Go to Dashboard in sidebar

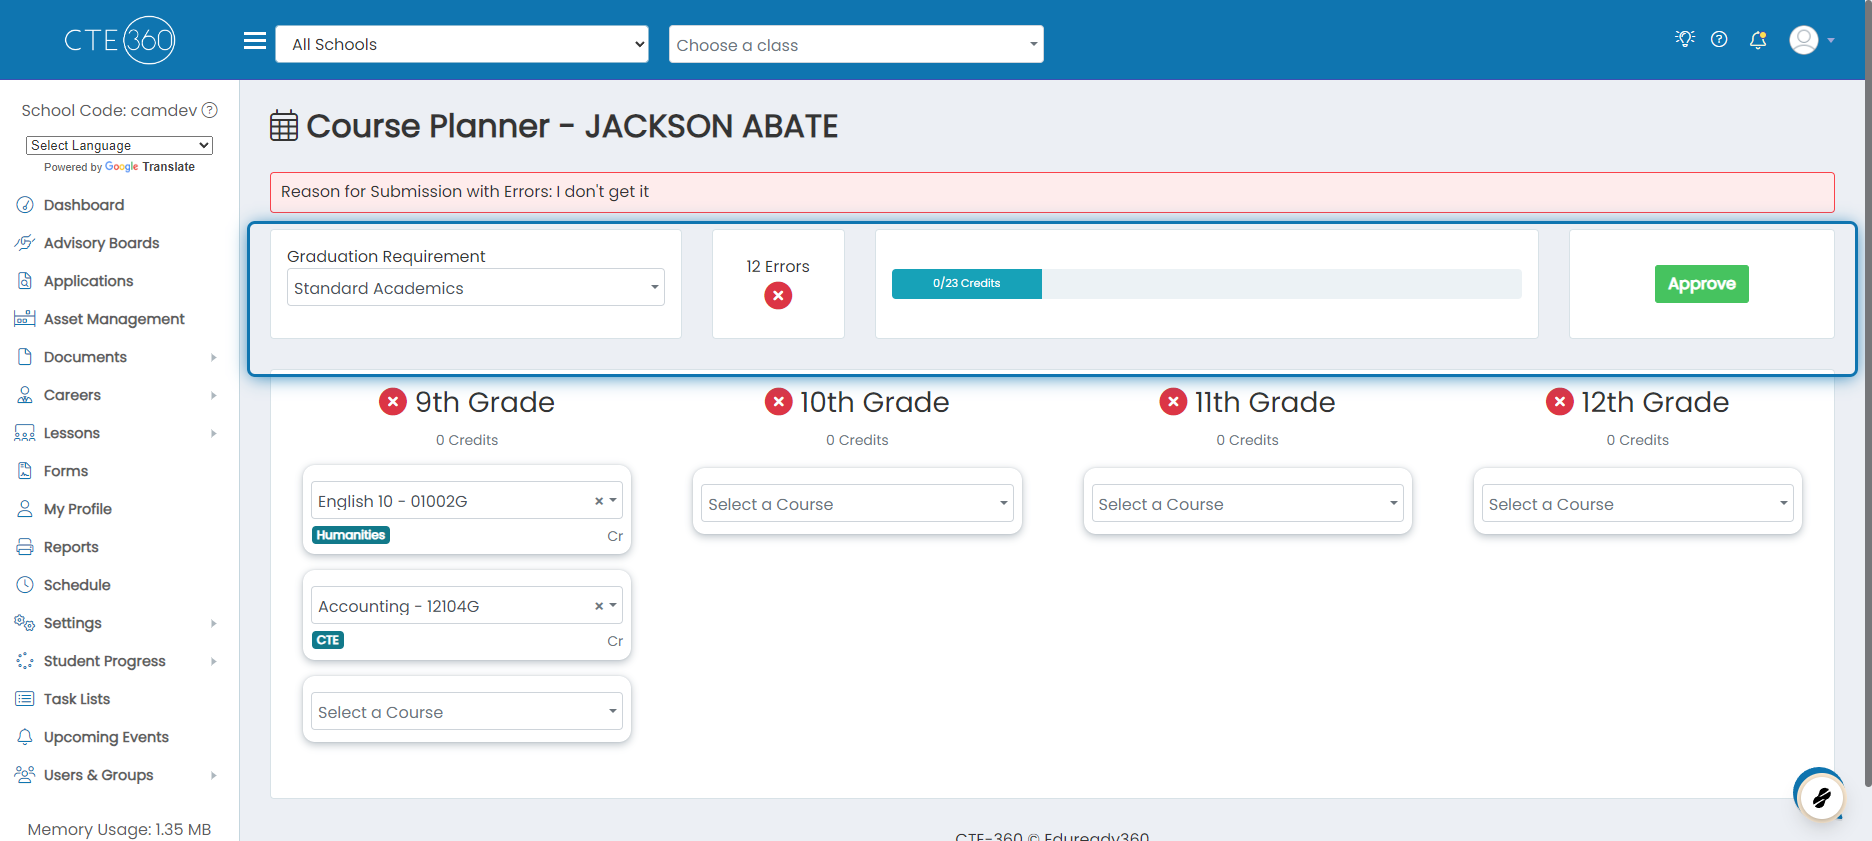point(84,205)
